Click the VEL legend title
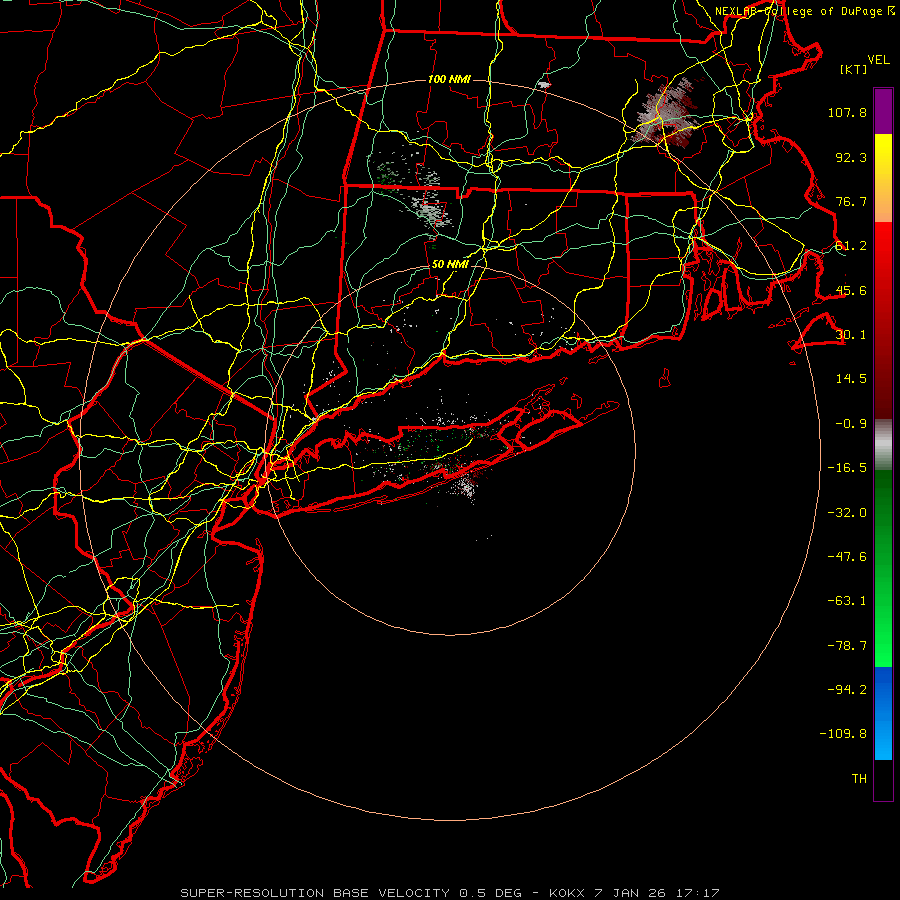 879,60
